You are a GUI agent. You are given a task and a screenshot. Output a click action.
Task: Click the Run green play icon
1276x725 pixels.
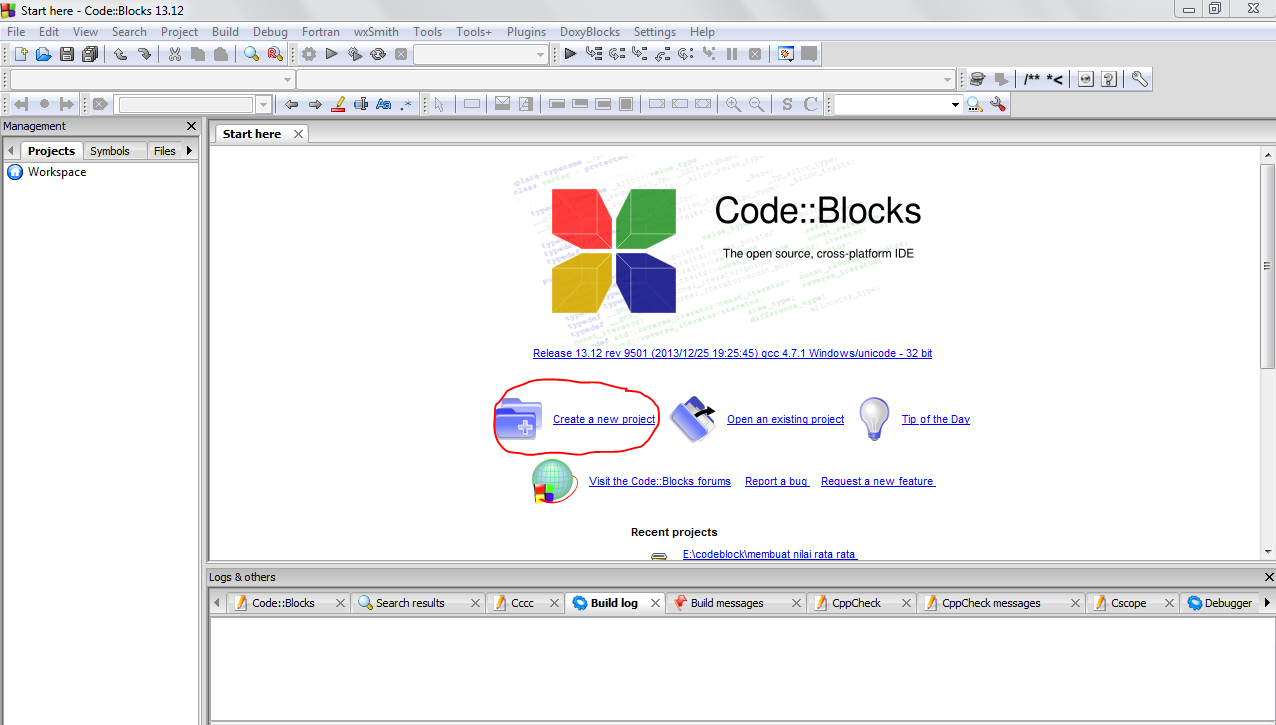click(332, 54)
